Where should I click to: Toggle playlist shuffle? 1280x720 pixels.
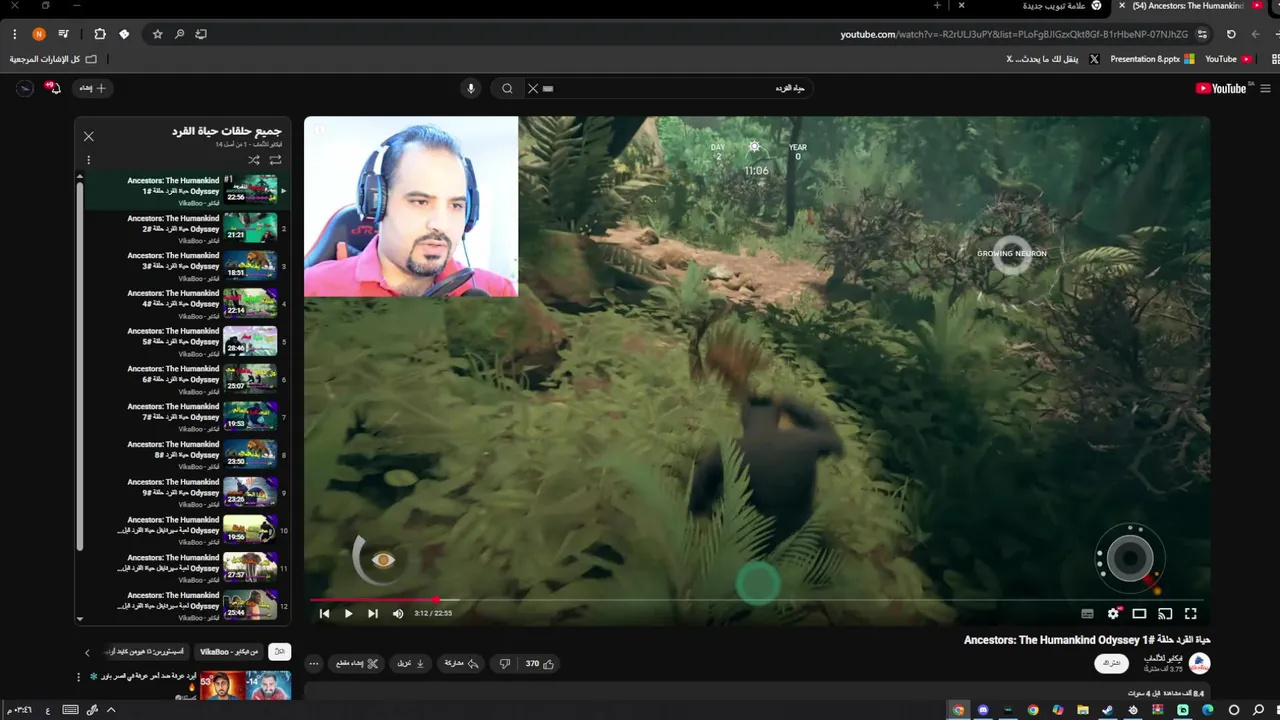(x=253, y=160)
